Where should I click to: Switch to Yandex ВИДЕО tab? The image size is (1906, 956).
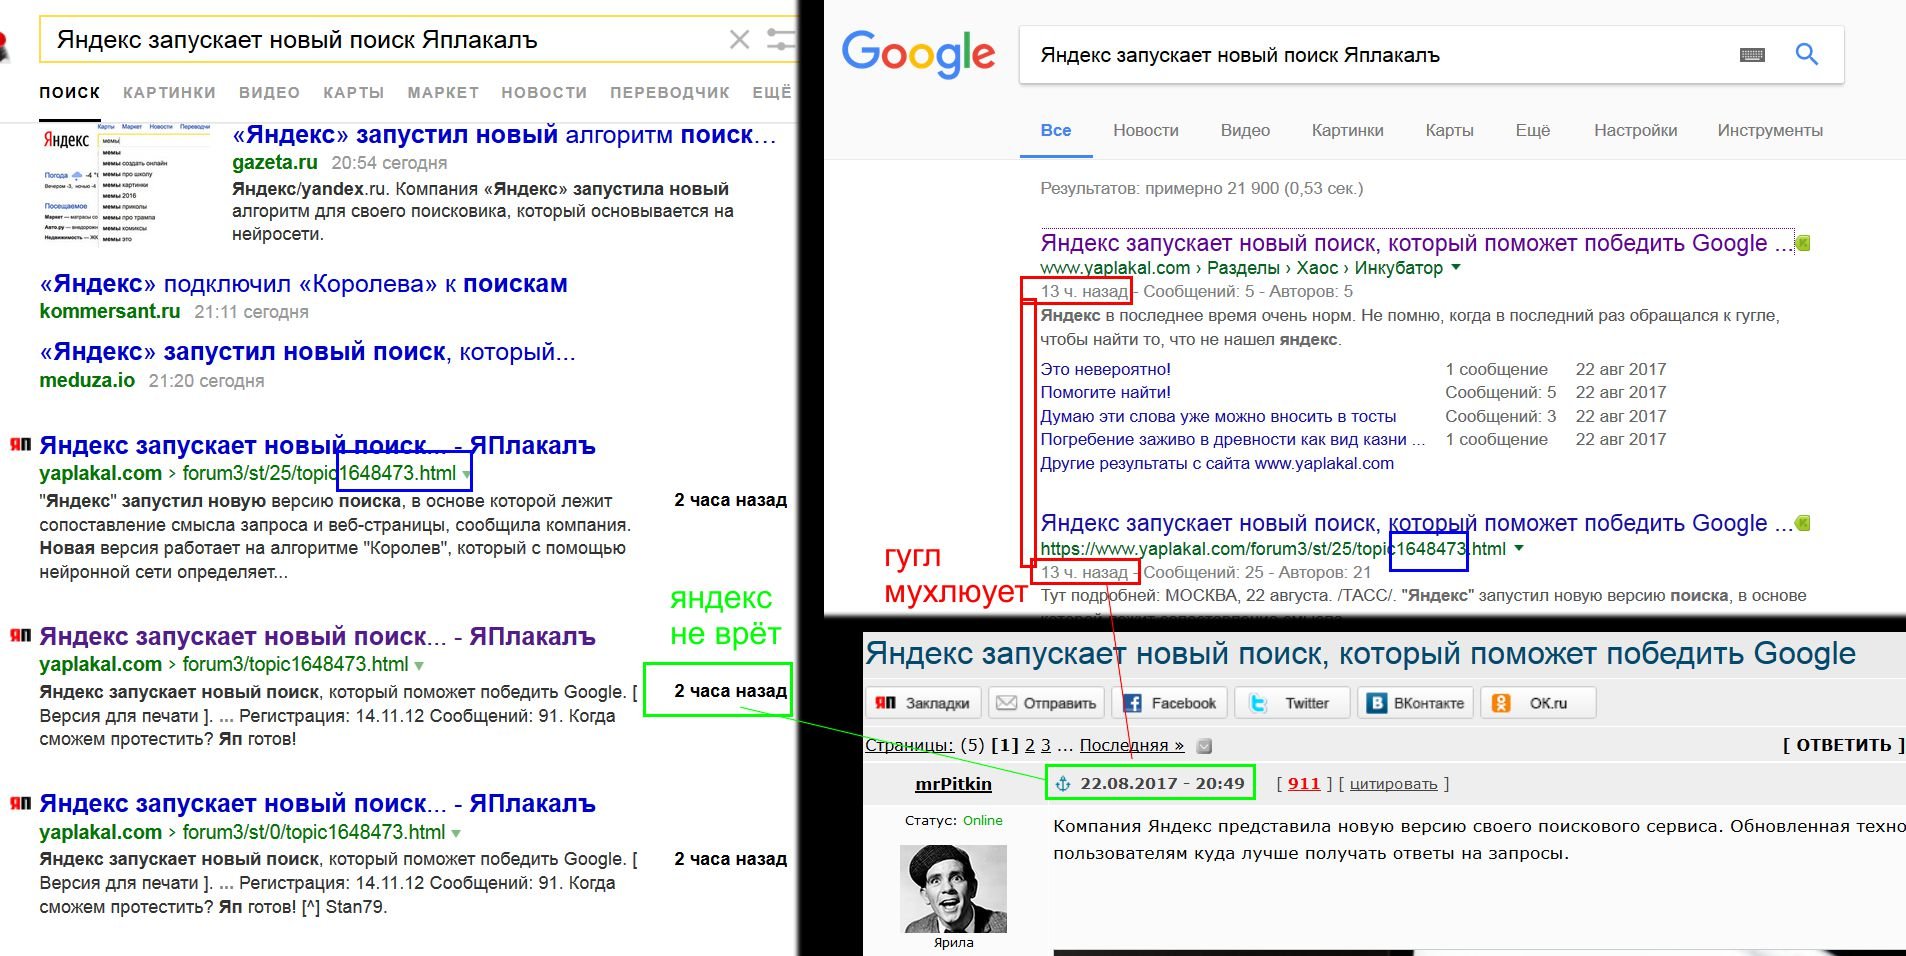269,92
